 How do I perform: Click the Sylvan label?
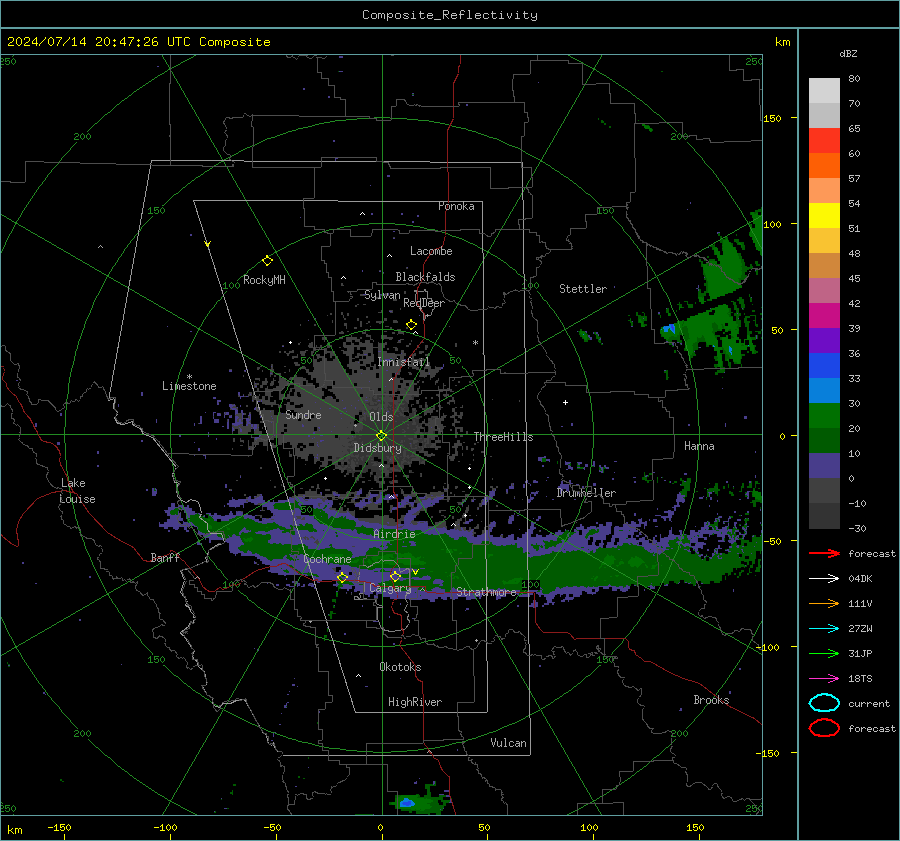[382, 295]
